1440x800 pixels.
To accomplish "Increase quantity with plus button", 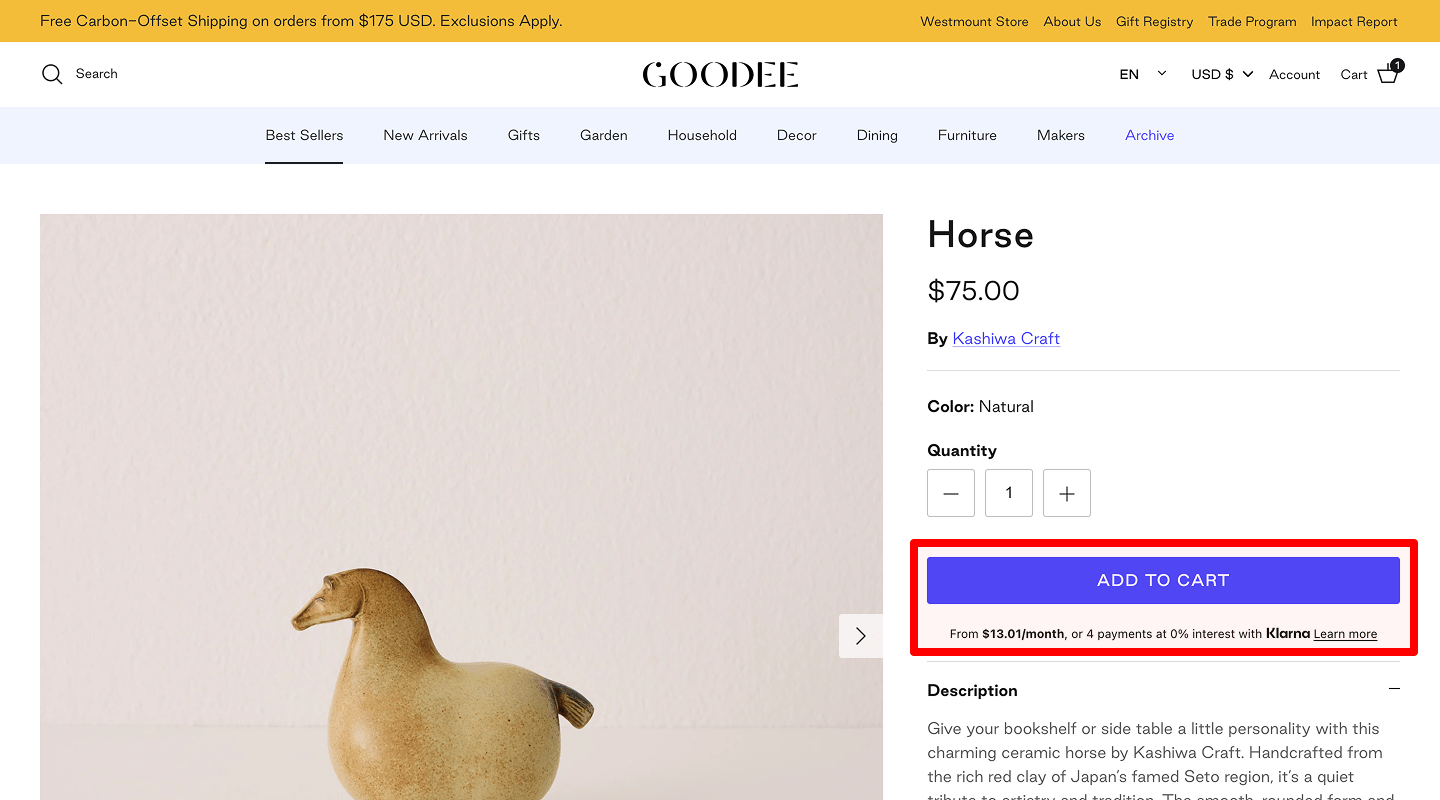I will coord(1066,493).
